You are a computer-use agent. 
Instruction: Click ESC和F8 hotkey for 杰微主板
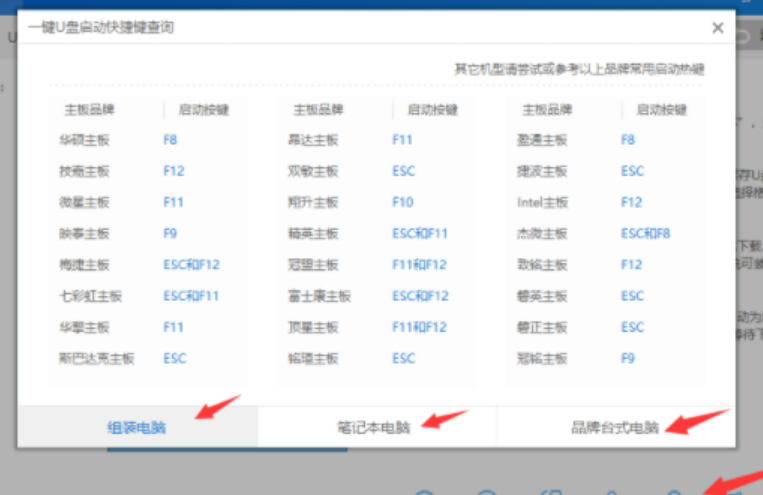[645, 233]
